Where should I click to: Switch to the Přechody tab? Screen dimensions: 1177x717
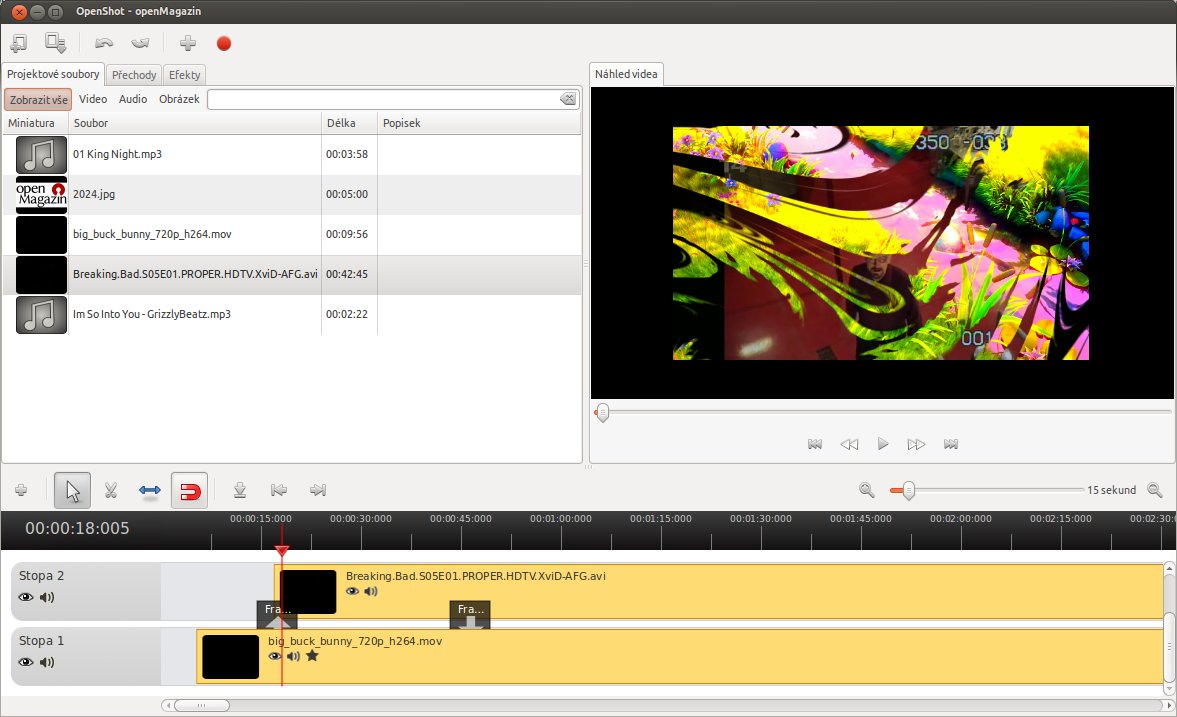(134, 74)
